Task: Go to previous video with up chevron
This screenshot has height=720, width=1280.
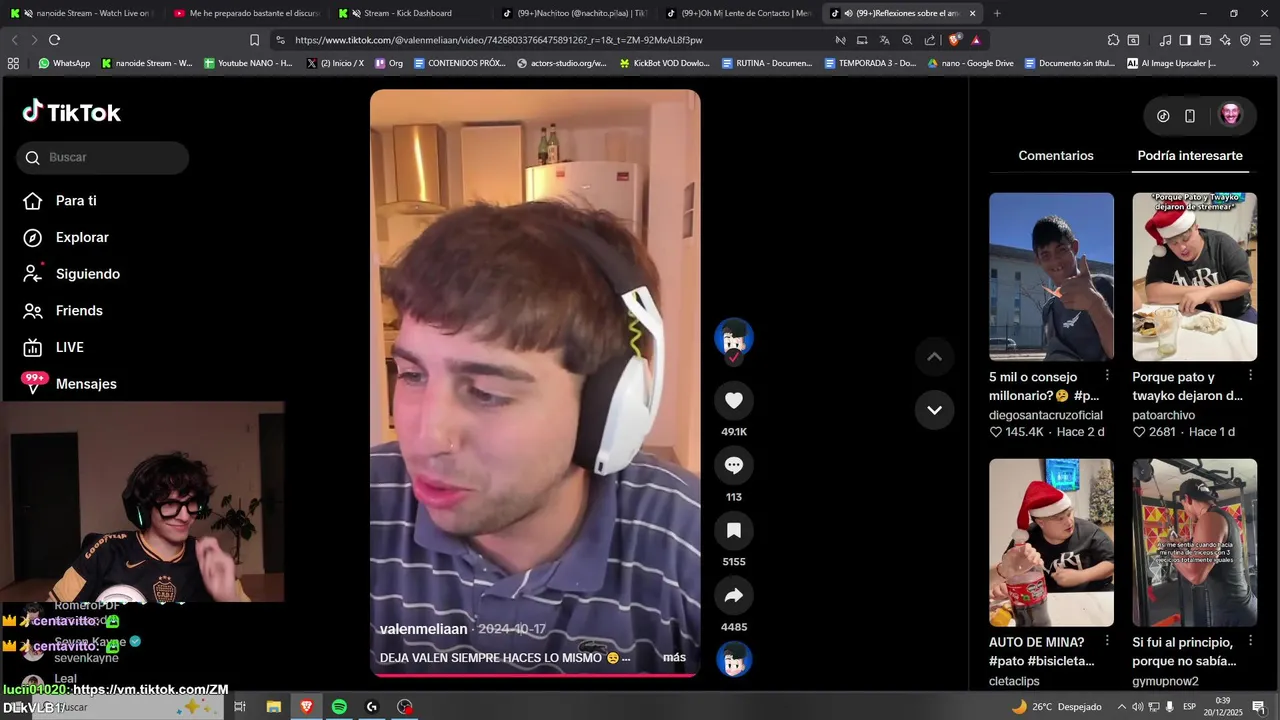Action: pos(934,356)
